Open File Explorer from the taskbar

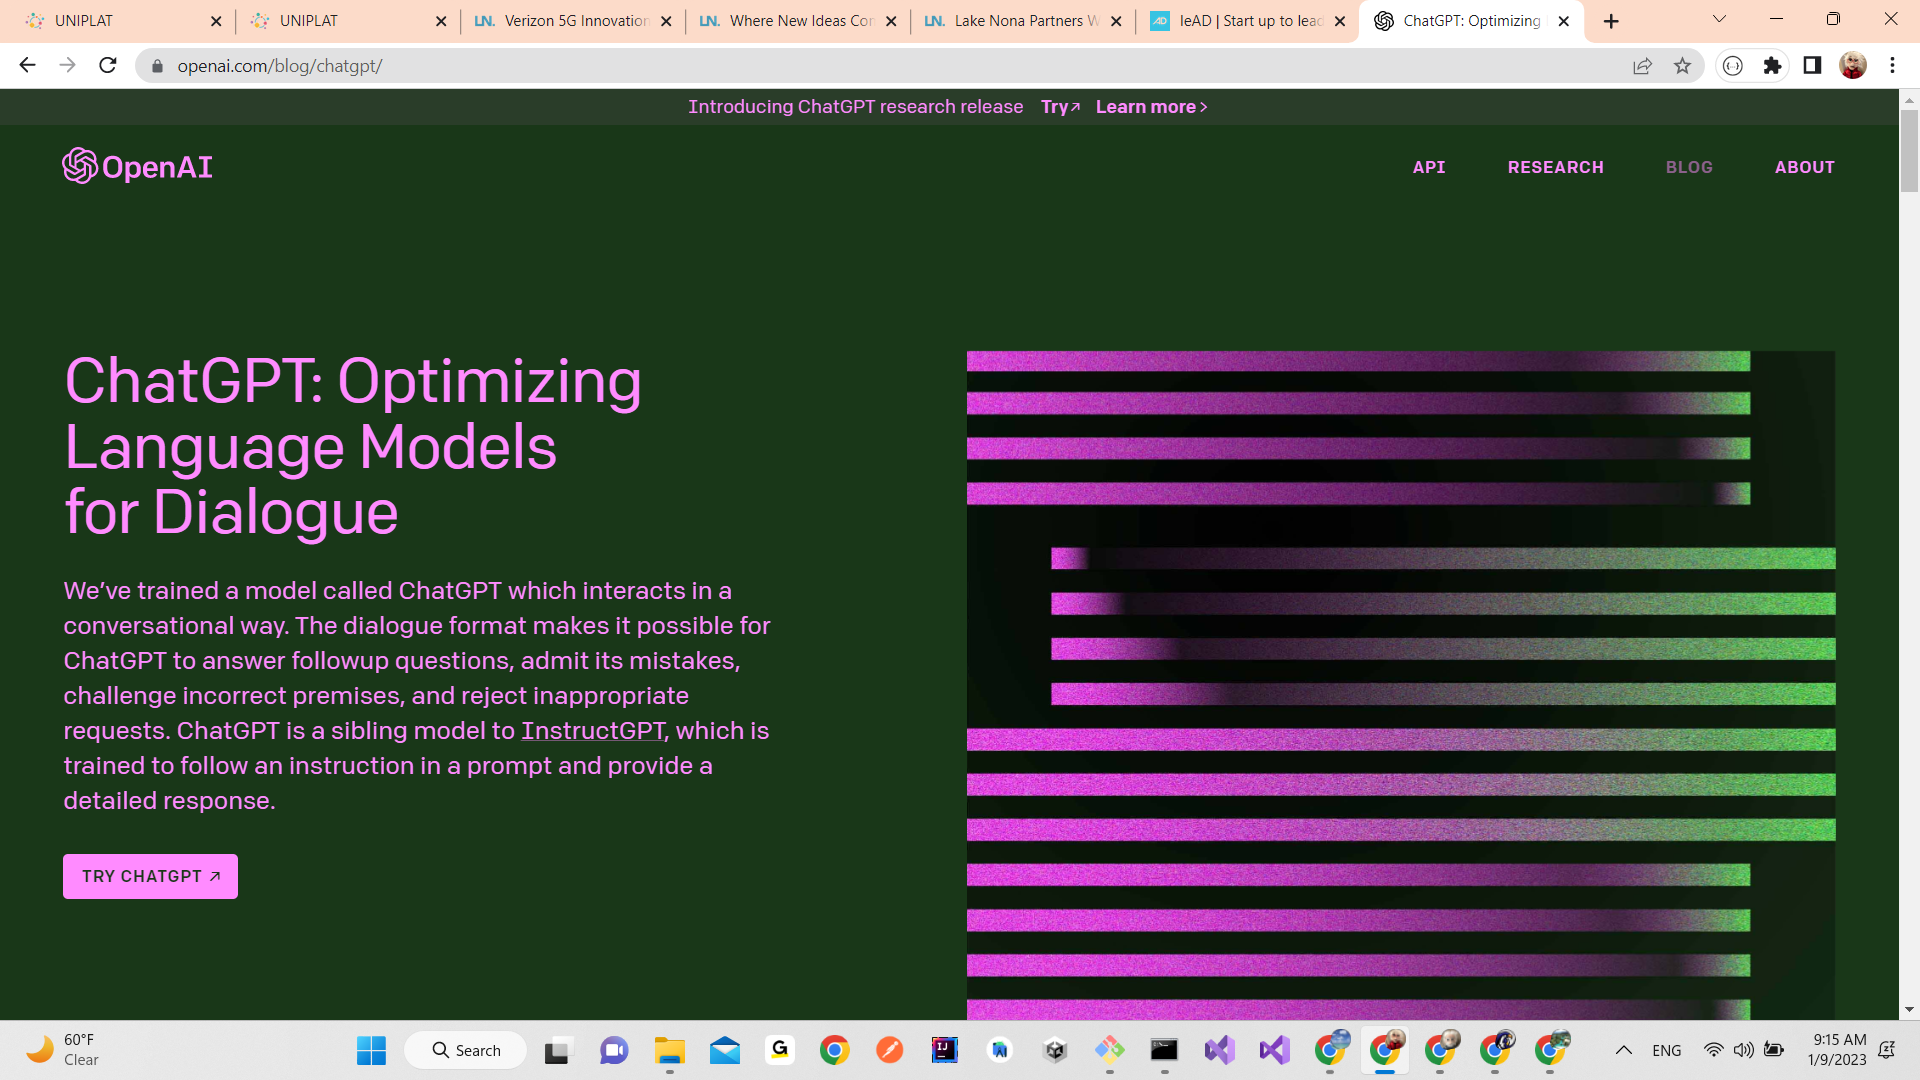pos(669,1050)
